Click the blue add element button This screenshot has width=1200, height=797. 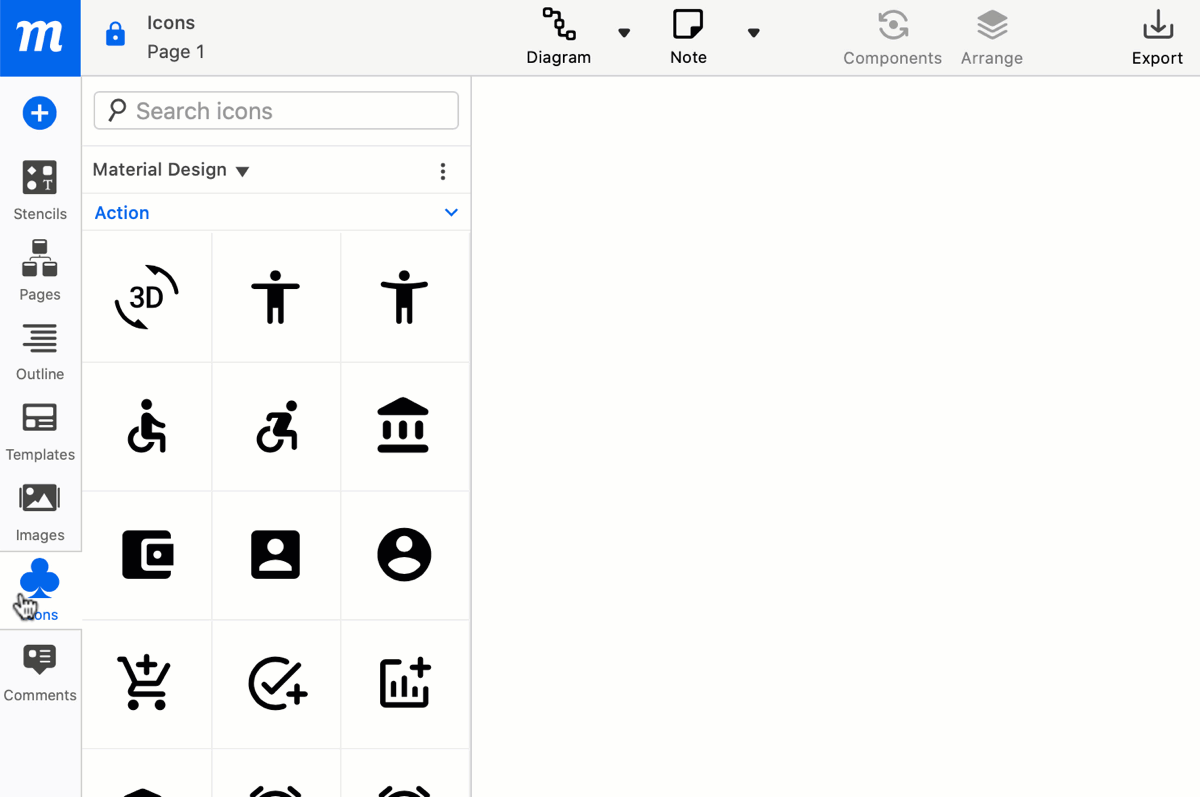[x=40, y=112]
